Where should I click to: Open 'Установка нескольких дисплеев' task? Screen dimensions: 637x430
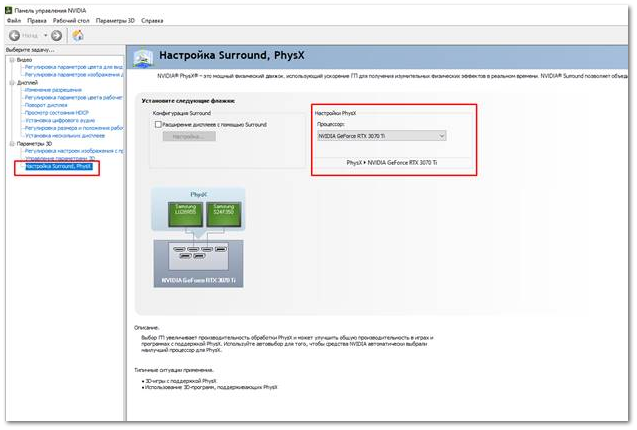65,135
